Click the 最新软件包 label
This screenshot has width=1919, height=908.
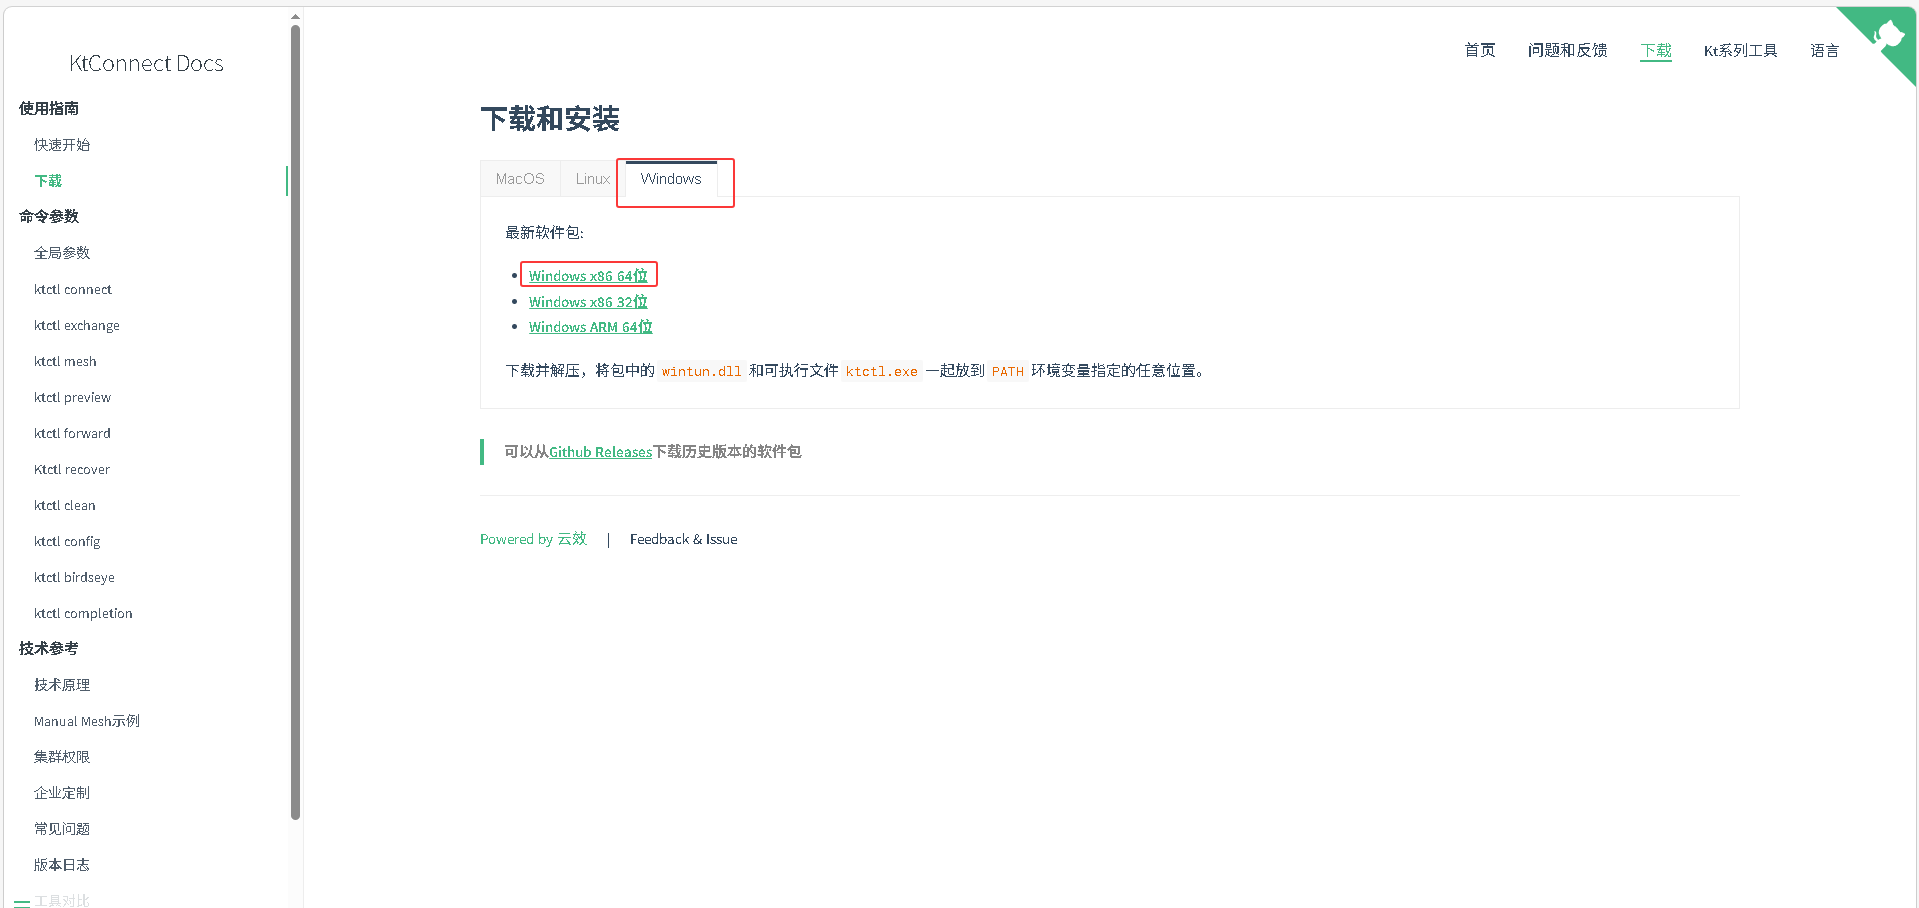544,233
